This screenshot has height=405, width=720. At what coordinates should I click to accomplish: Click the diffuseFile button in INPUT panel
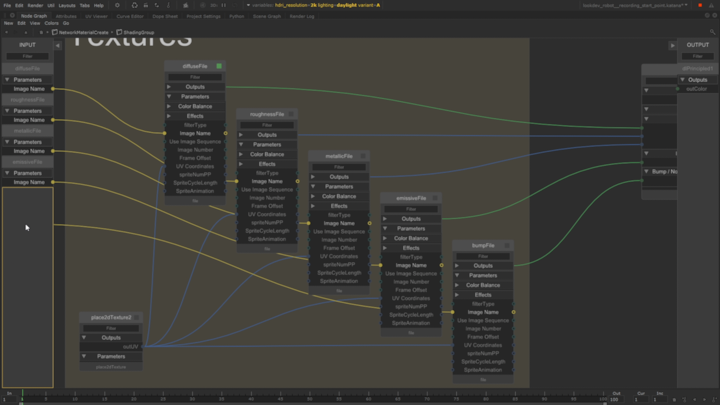pyautogui.click(x=27, y=69)
